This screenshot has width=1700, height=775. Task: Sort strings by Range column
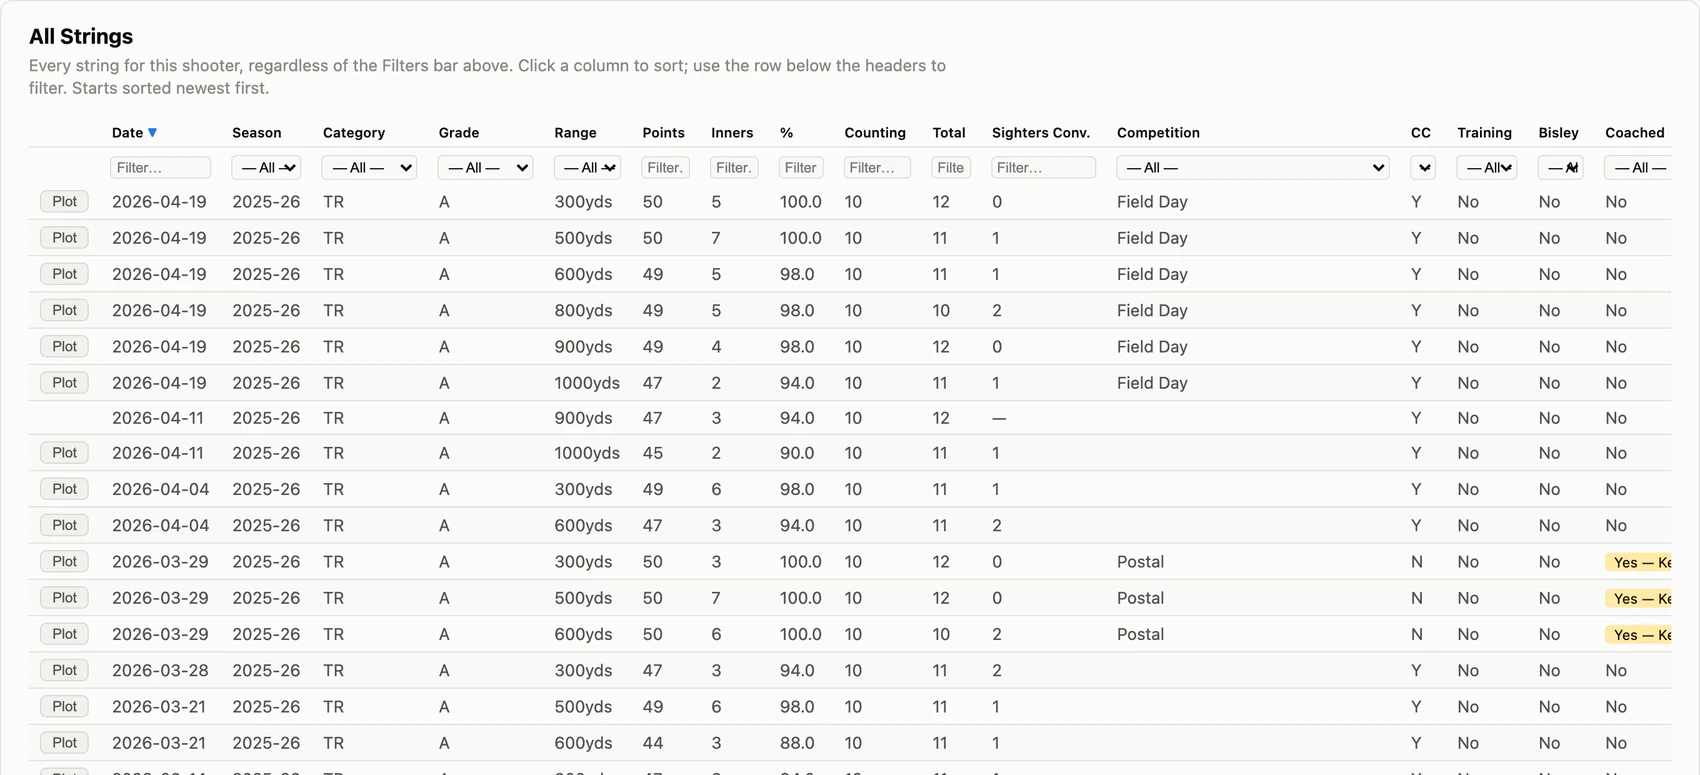click(x=576, y=133)
